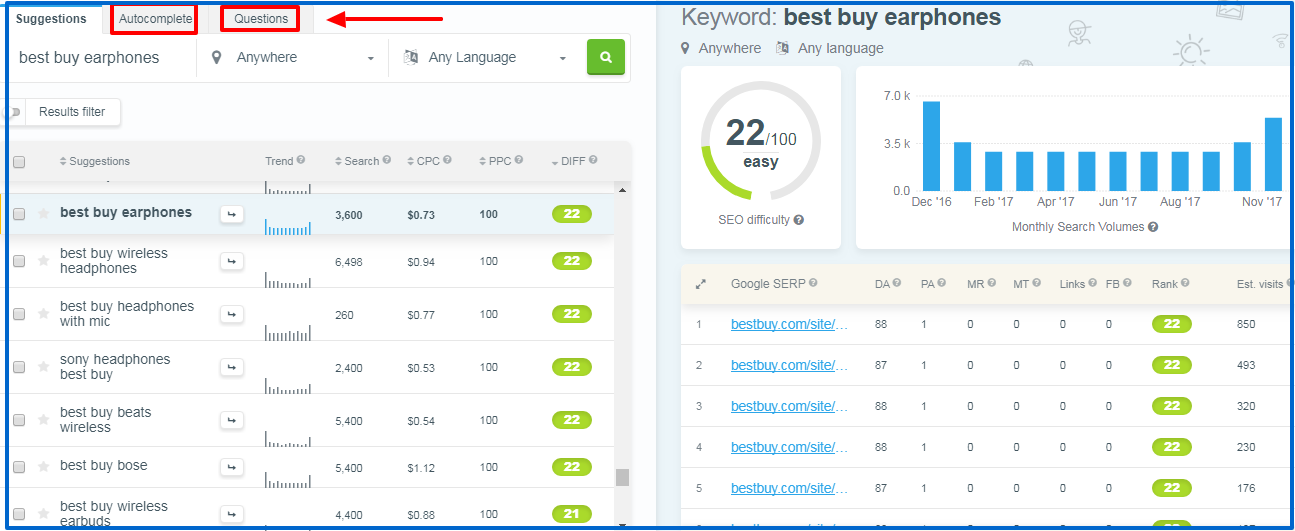Sort by the Suggestions column
The image size is (1295, 531).
pyautogui.click(x=95, y=161)
